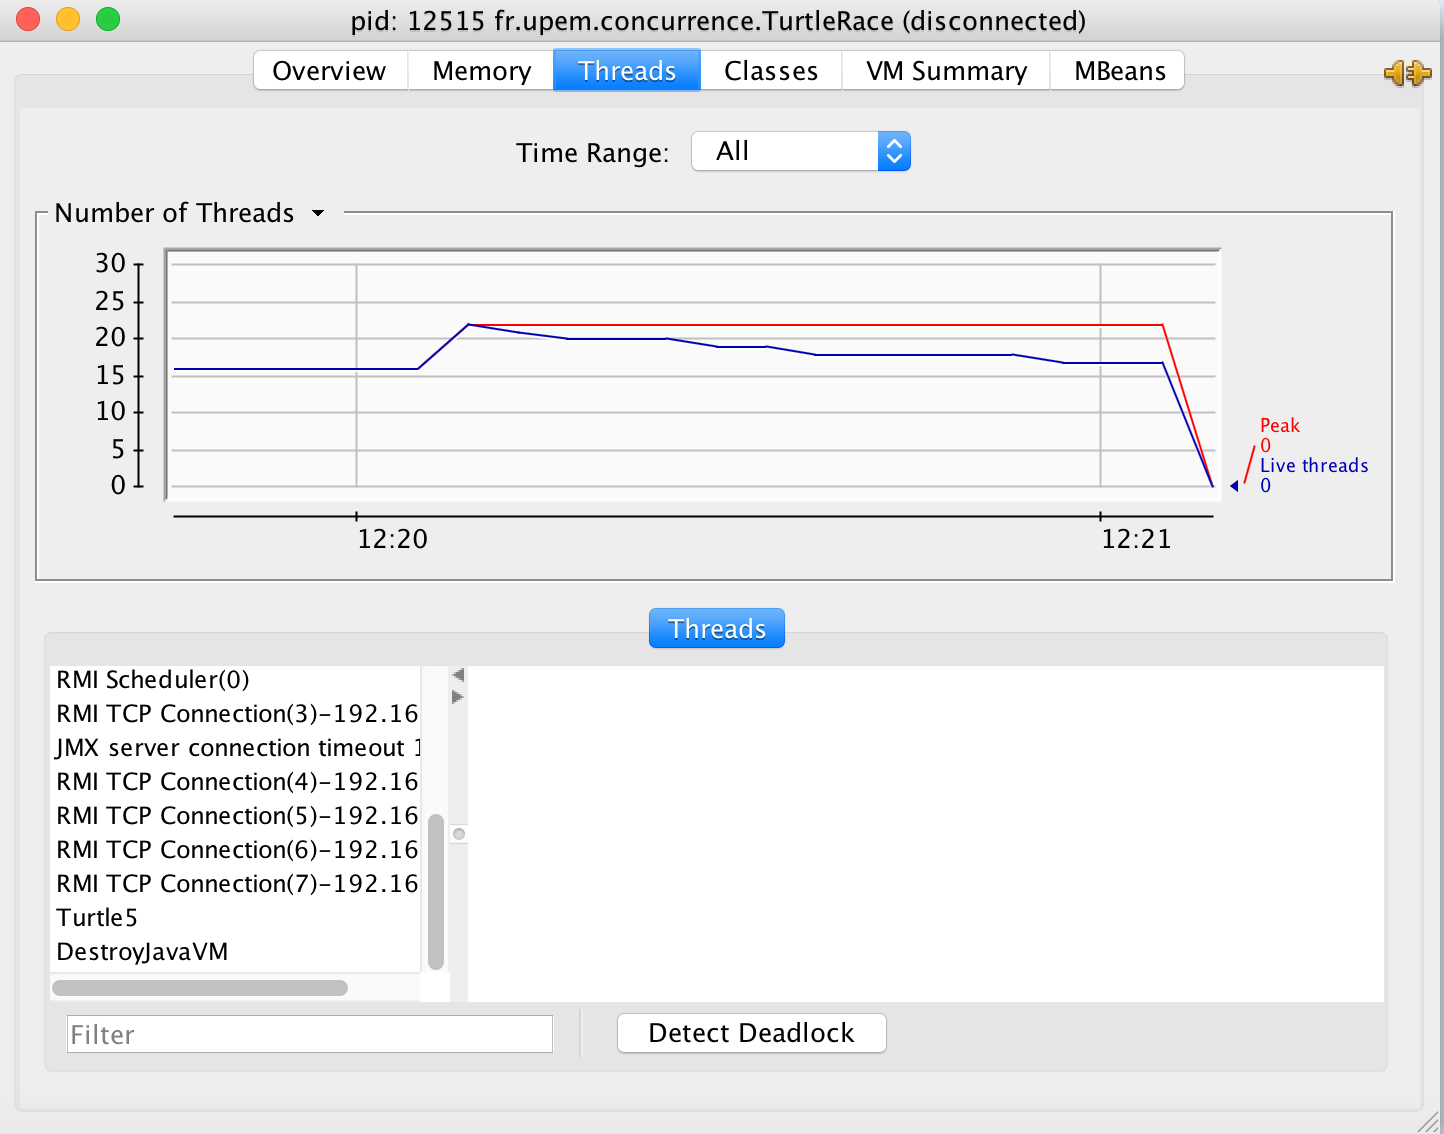Select RMI TCP Connection(6) thread
The width and height of the screenshot is (1444, 1134).
[236, 850]
